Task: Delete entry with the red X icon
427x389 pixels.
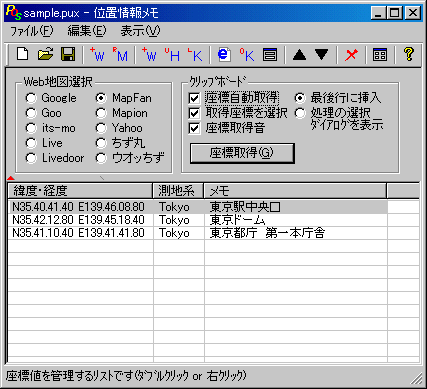Action: pyautogui.click(x=351, y=55)
